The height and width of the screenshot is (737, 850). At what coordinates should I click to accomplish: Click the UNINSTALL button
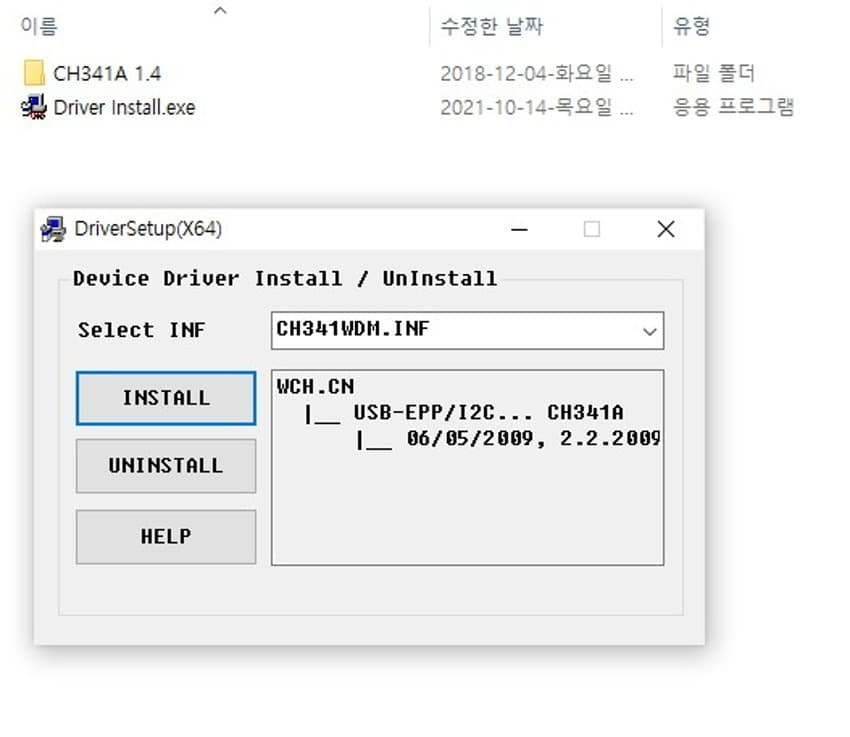click(166, 466)
